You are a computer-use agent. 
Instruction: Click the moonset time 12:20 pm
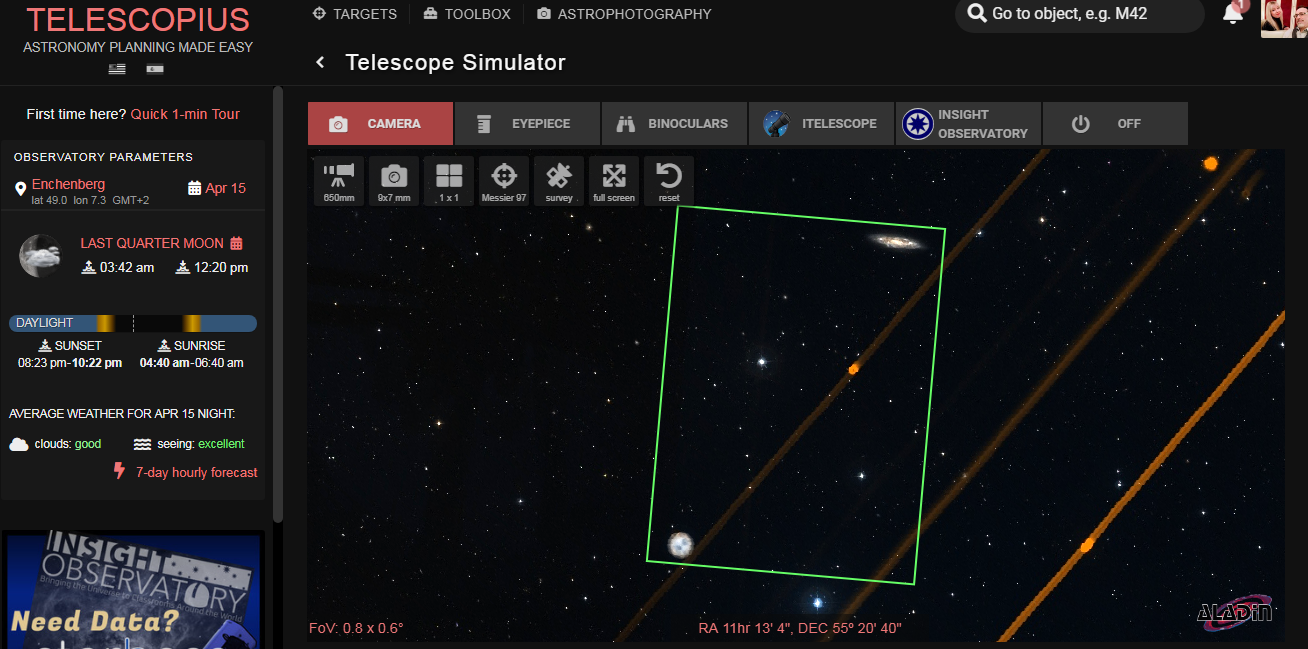pyautogui.click(x=220, y=267)
